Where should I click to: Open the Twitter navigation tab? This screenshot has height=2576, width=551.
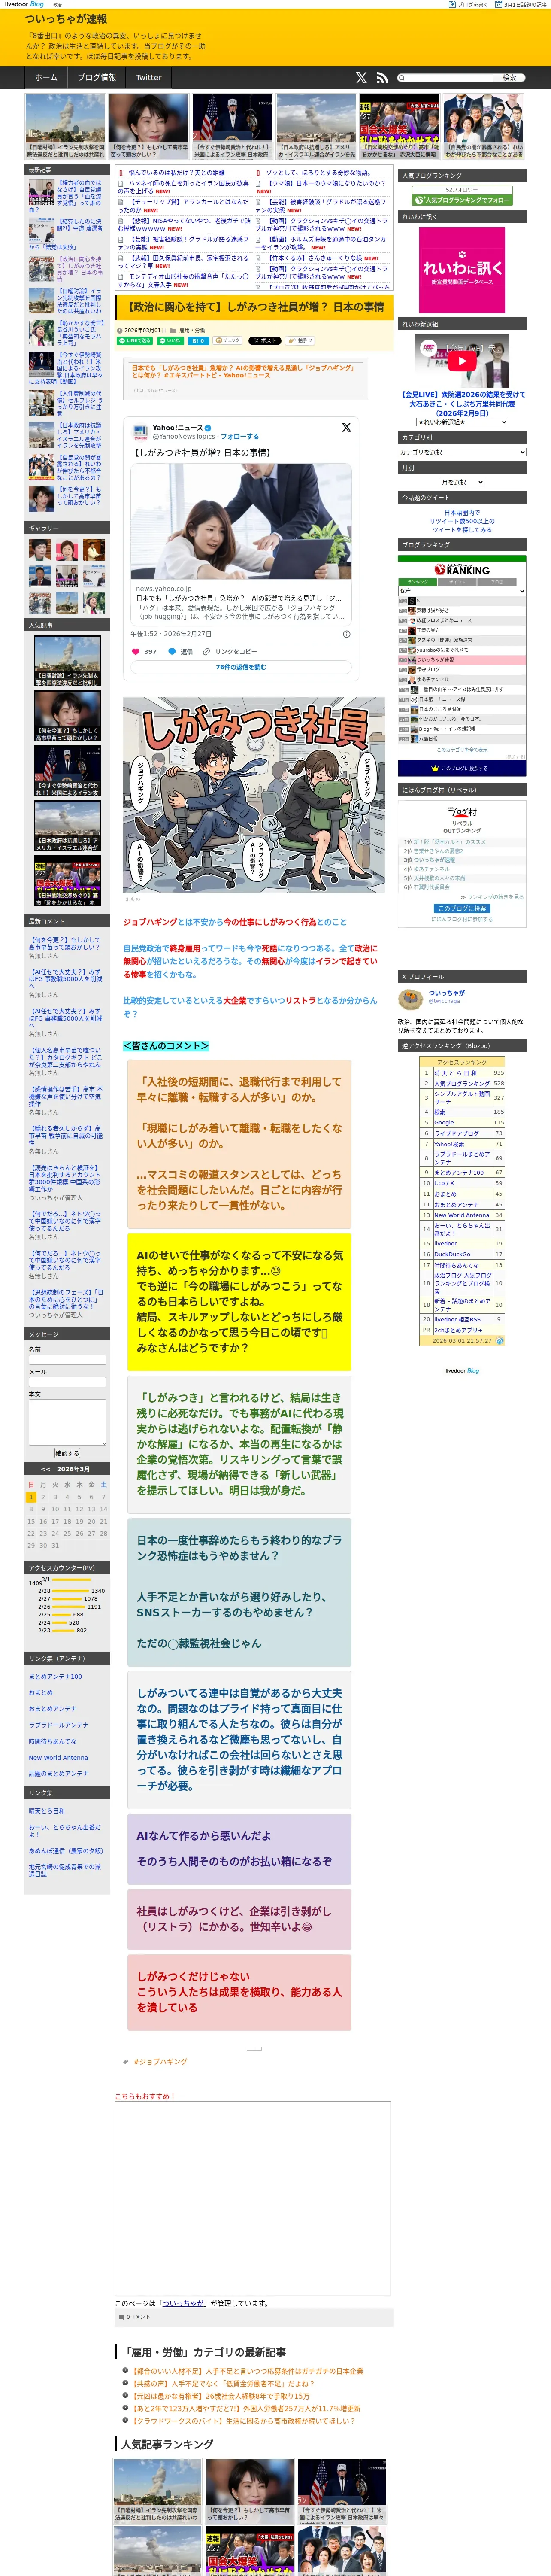tap(149, 77)
